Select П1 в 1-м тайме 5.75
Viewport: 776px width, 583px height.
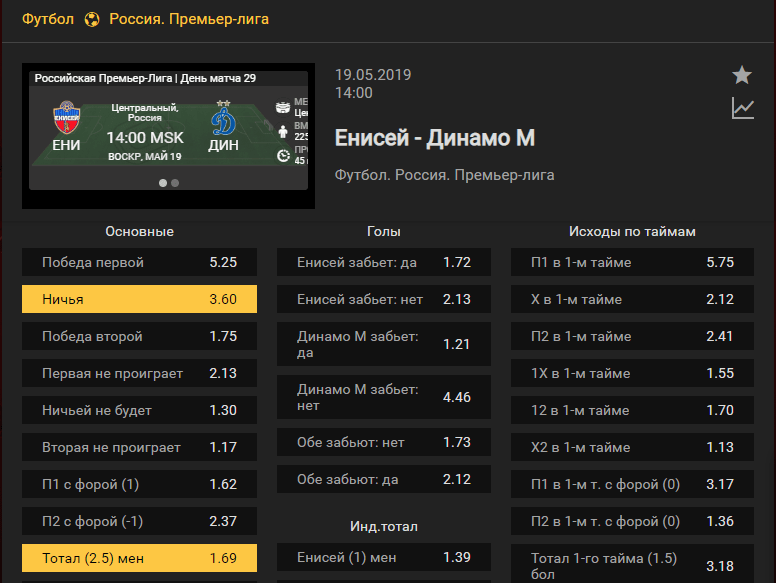point(632,262)
